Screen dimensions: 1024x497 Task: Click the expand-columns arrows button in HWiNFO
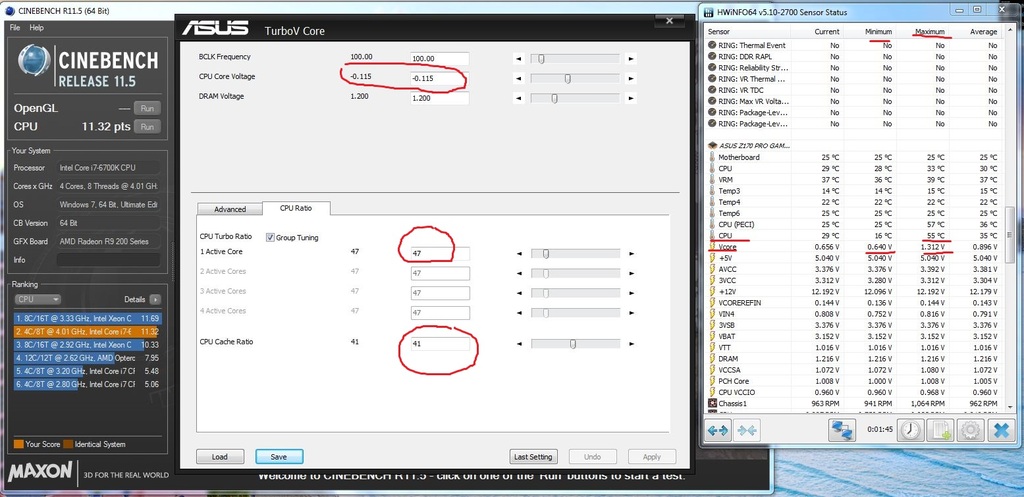tap(718, 430)
